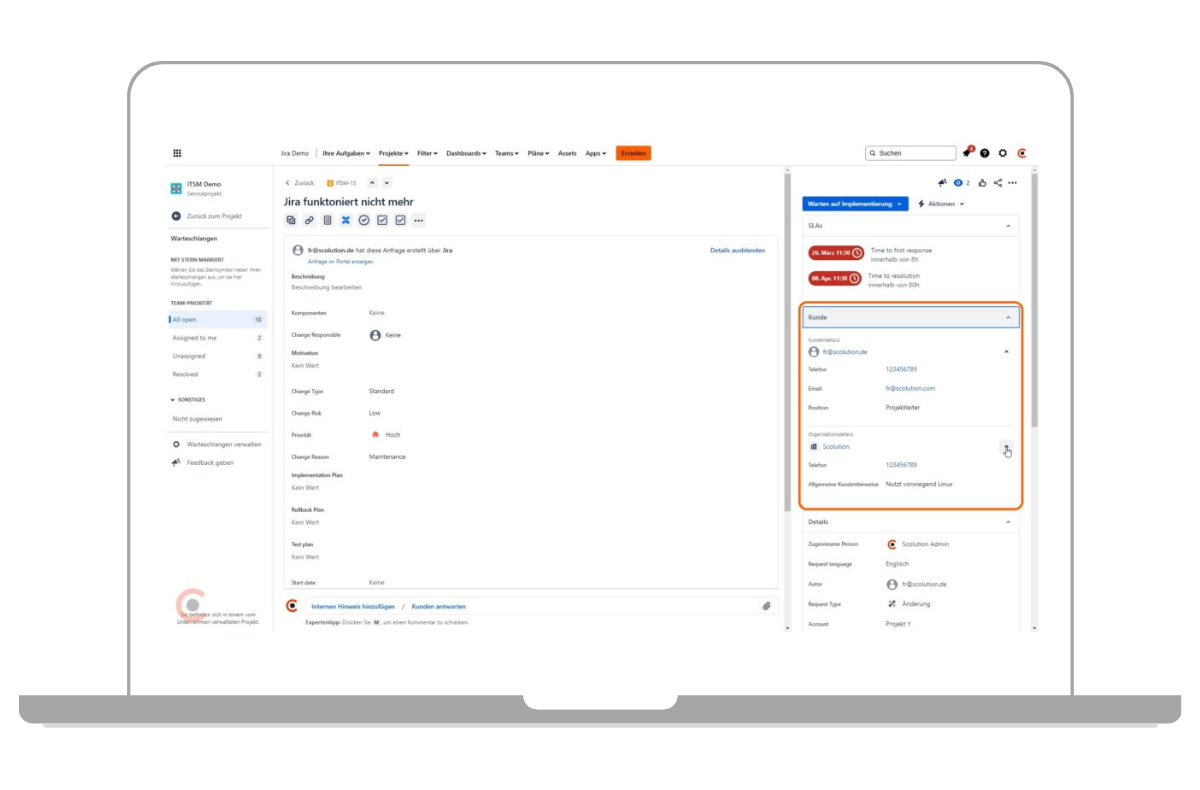Open the Aktionen dropdown
The image size is (1200, 790).
[941, 203]
